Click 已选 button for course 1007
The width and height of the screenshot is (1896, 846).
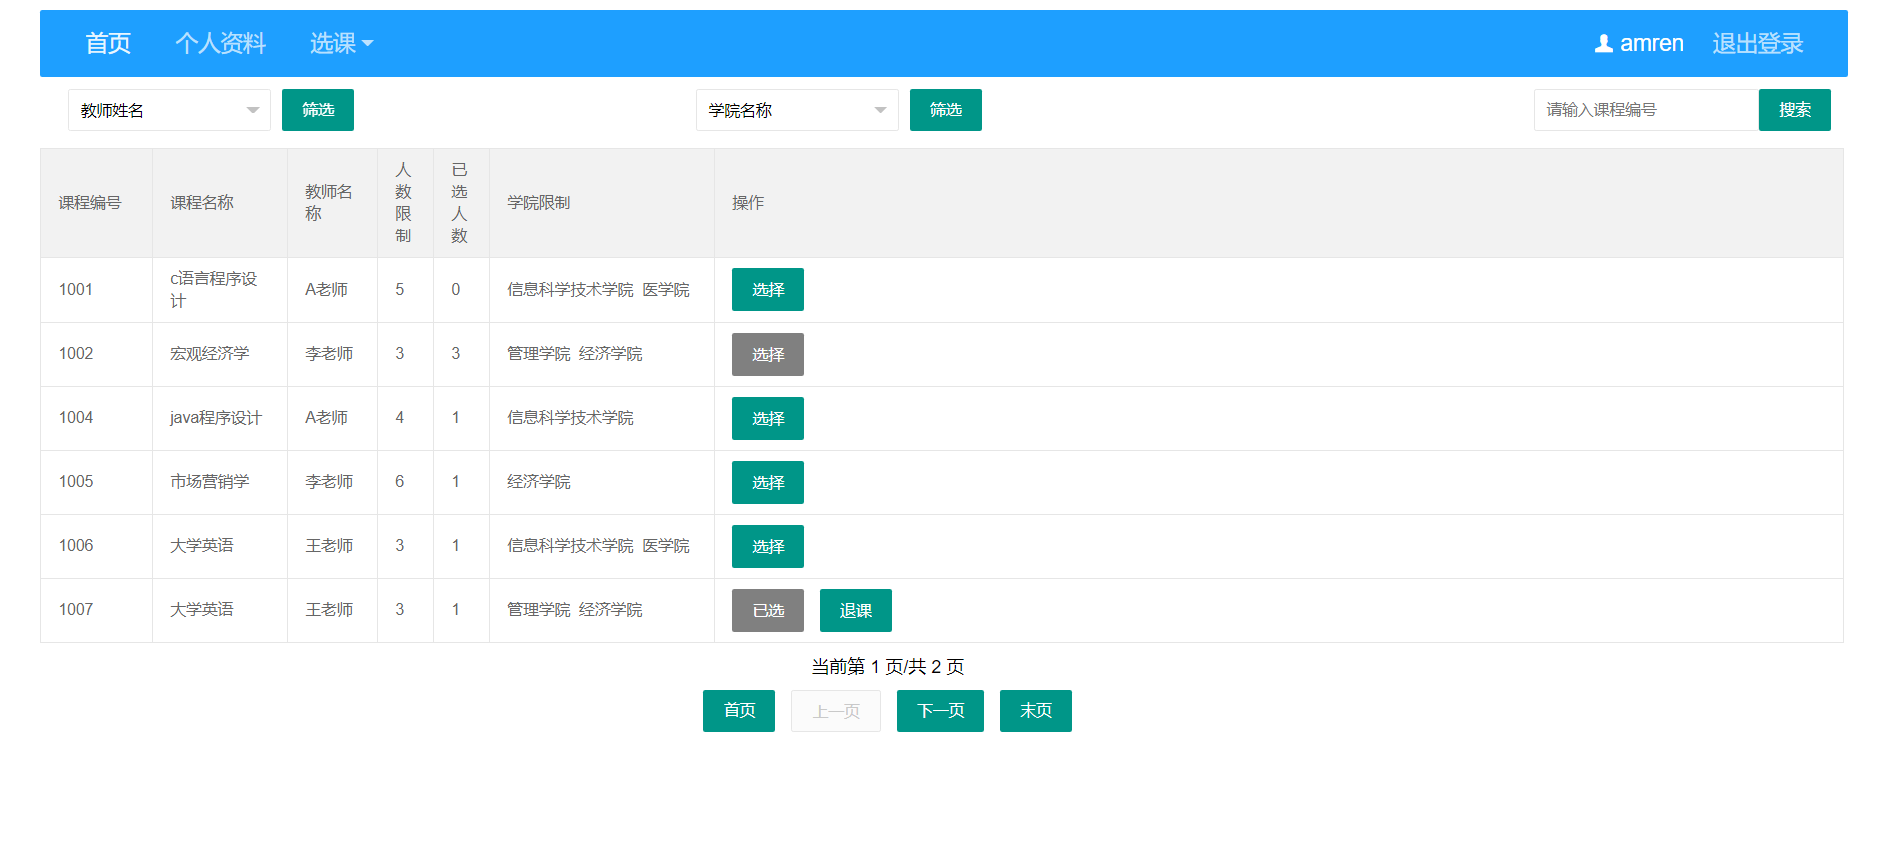768,610
